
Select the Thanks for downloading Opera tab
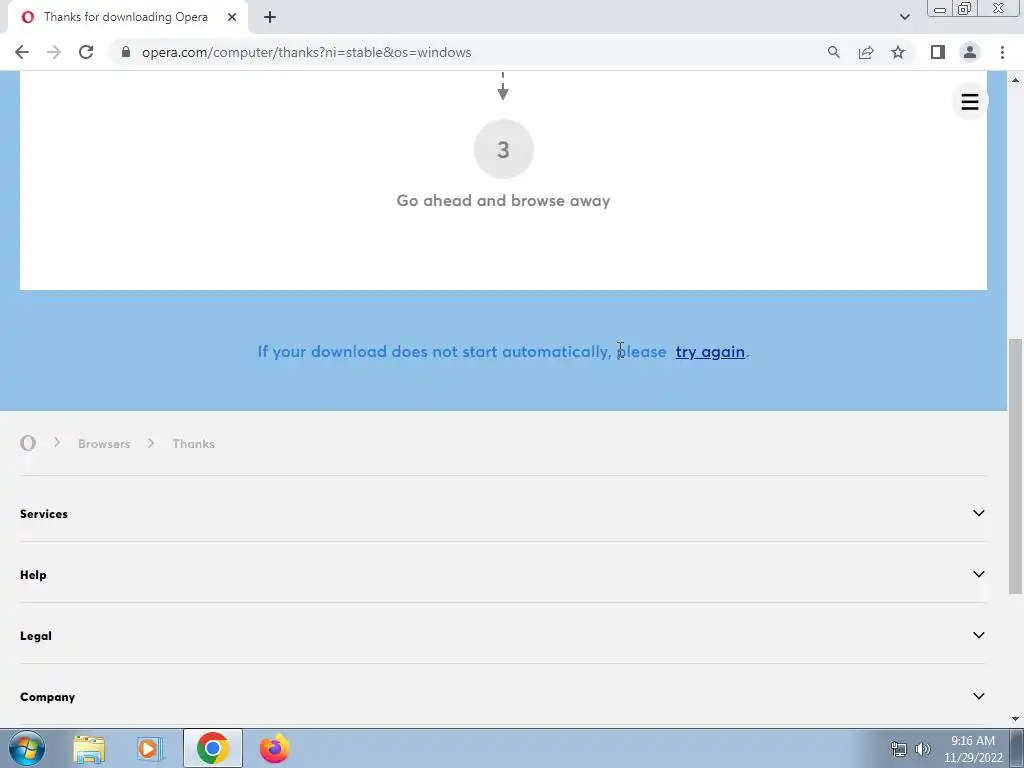click(x=125, y=17)
